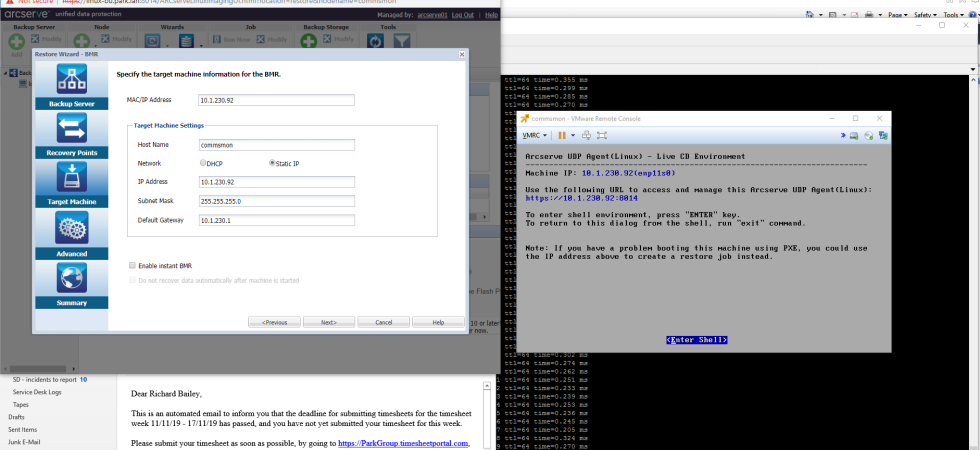Viewport: 980px width, 450px height.
Task: Click the Refresh tool icon
Action: click(x=376, y=41)
